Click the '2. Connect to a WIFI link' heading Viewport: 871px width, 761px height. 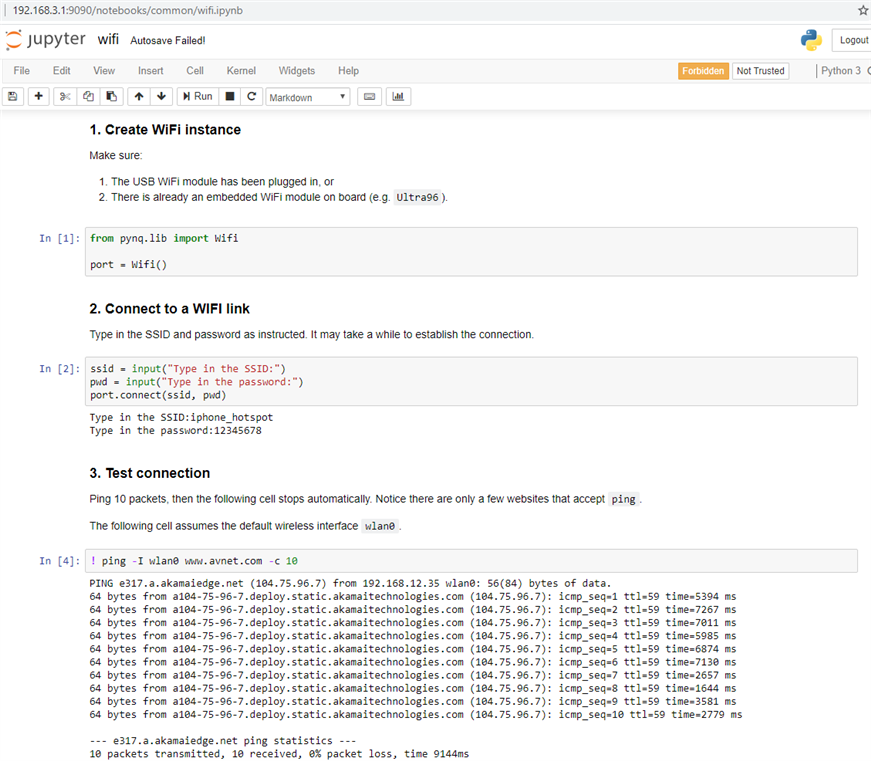[169, 309]
